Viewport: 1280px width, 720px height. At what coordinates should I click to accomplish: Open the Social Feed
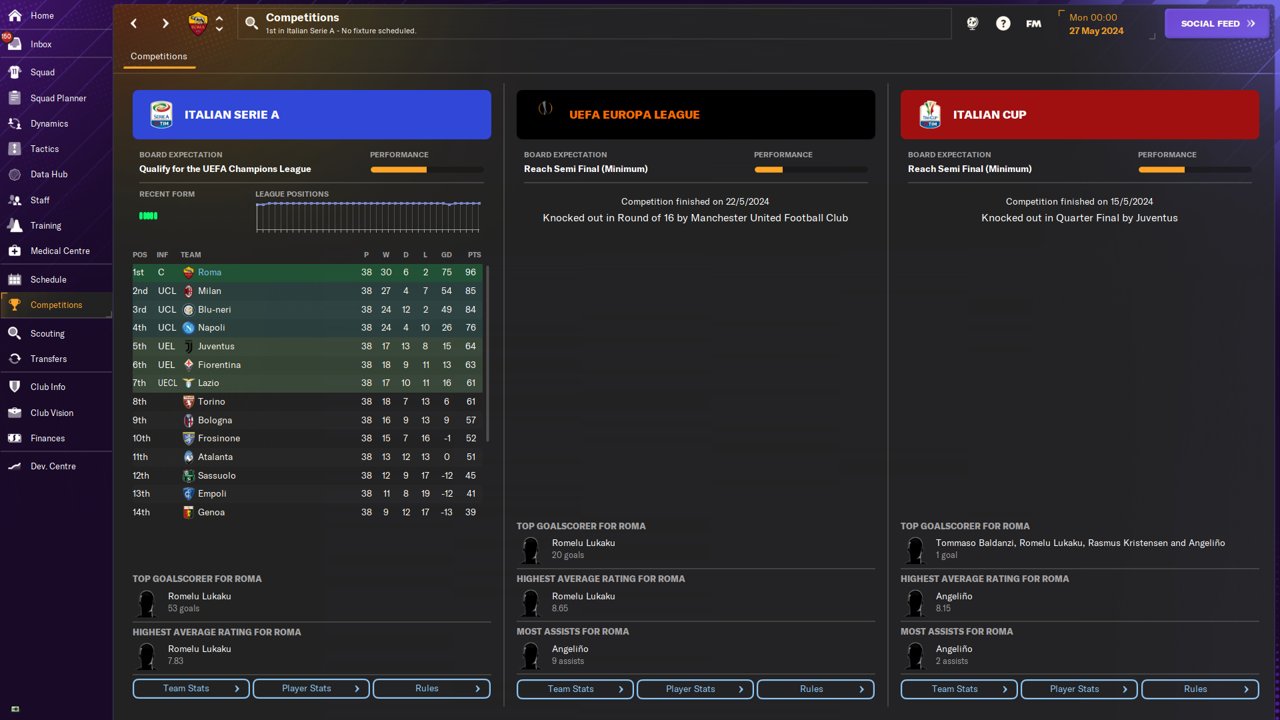tap(1217, 24)
